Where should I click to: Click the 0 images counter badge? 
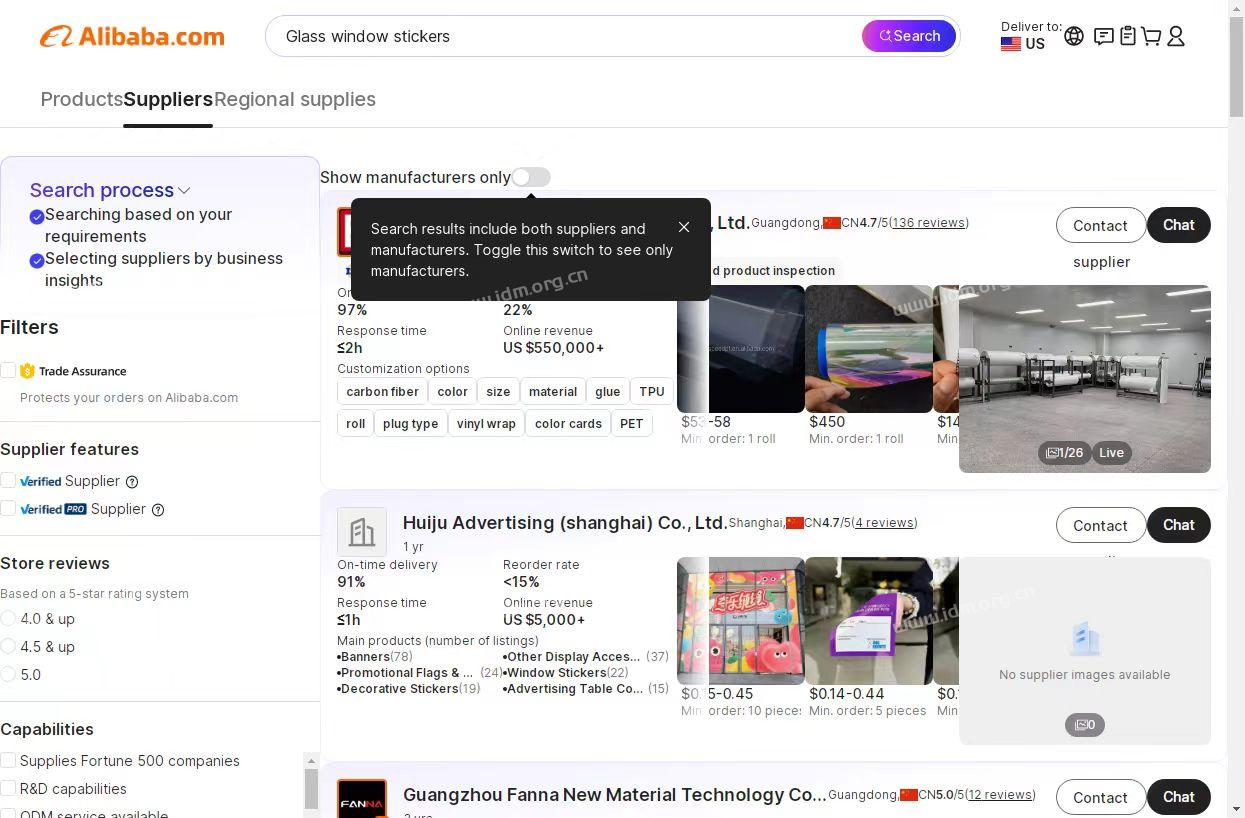(1085, 725)
